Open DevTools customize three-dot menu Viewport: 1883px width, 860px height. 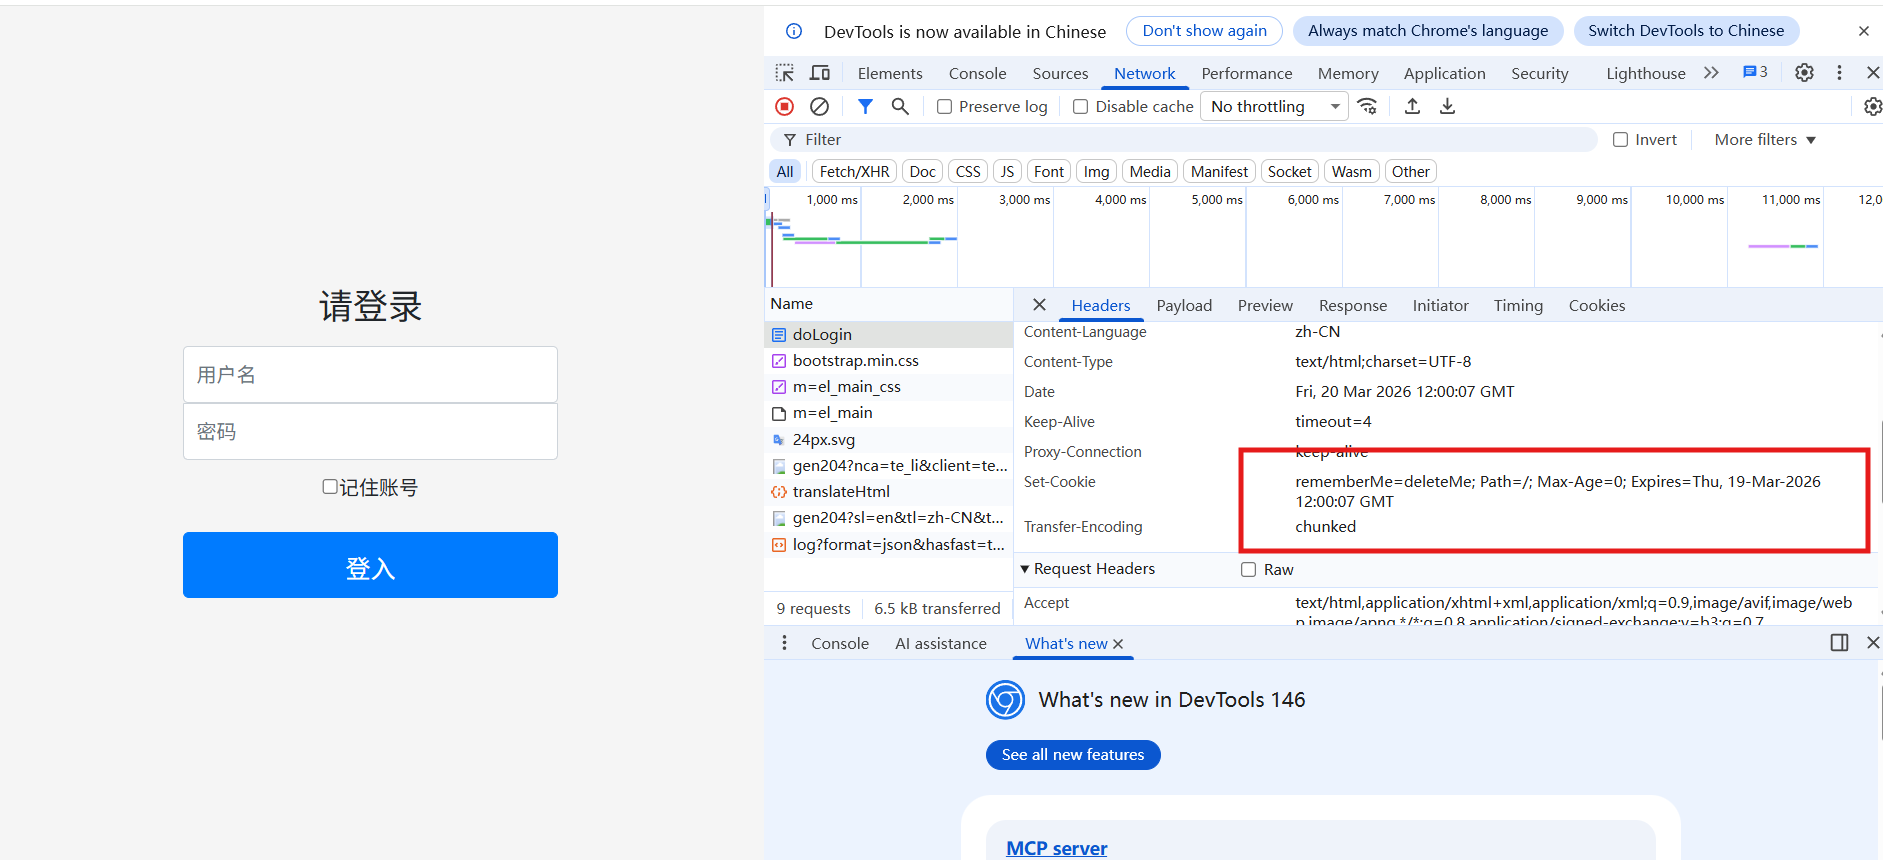1839,72
